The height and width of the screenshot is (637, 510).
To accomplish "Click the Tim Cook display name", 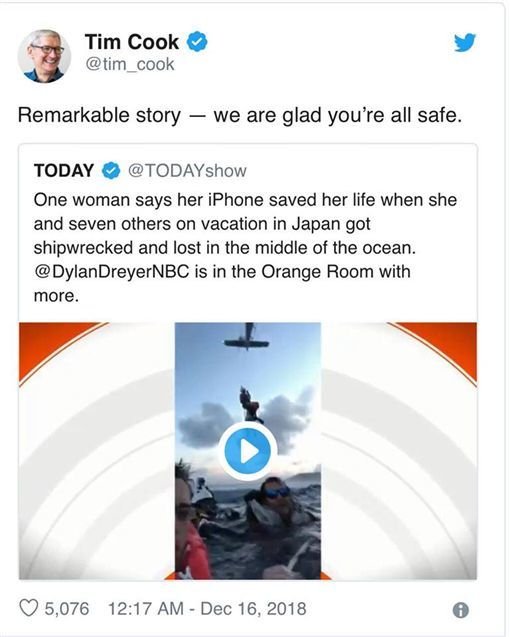I will point(132,42).
